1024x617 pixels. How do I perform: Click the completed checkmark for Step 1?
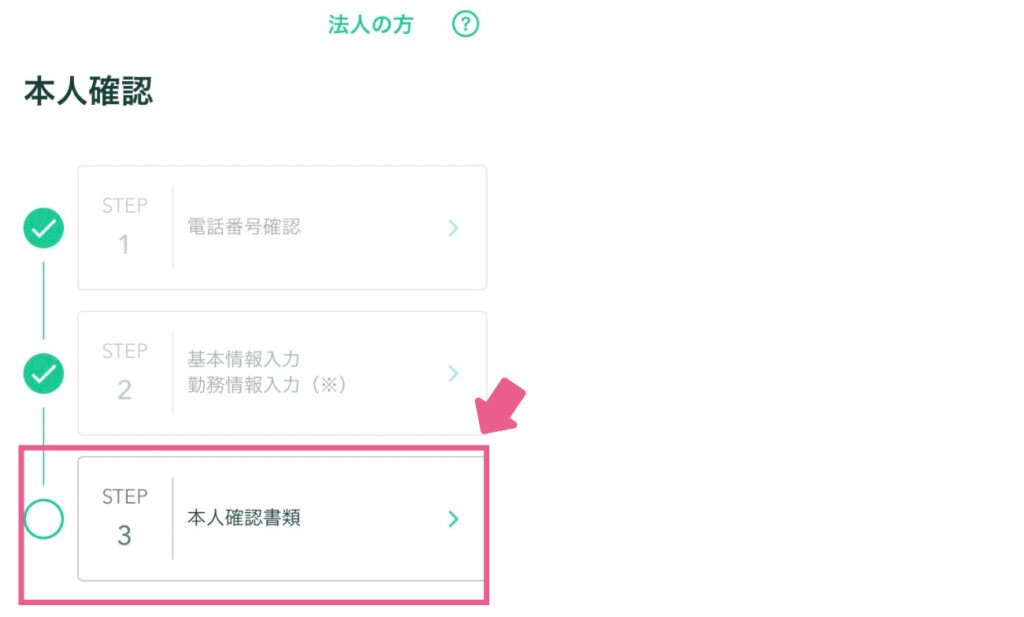coord(44,228)
